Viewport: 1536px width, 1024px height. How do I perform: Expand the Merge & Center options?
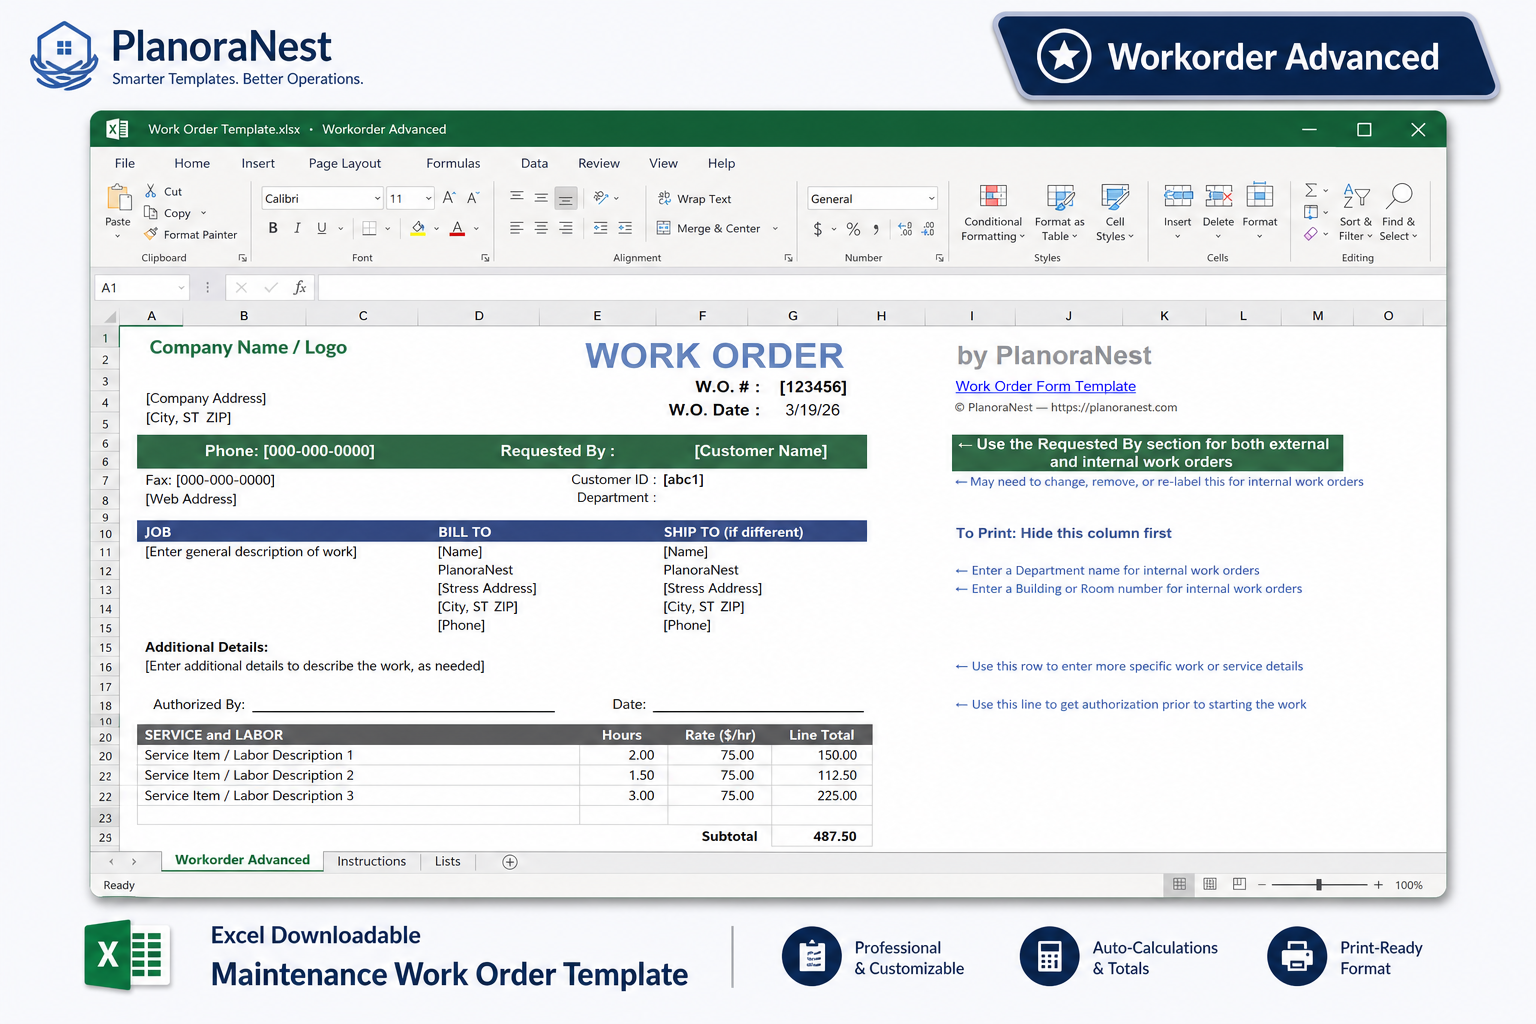pyautogui.click(x=775, y=229)
